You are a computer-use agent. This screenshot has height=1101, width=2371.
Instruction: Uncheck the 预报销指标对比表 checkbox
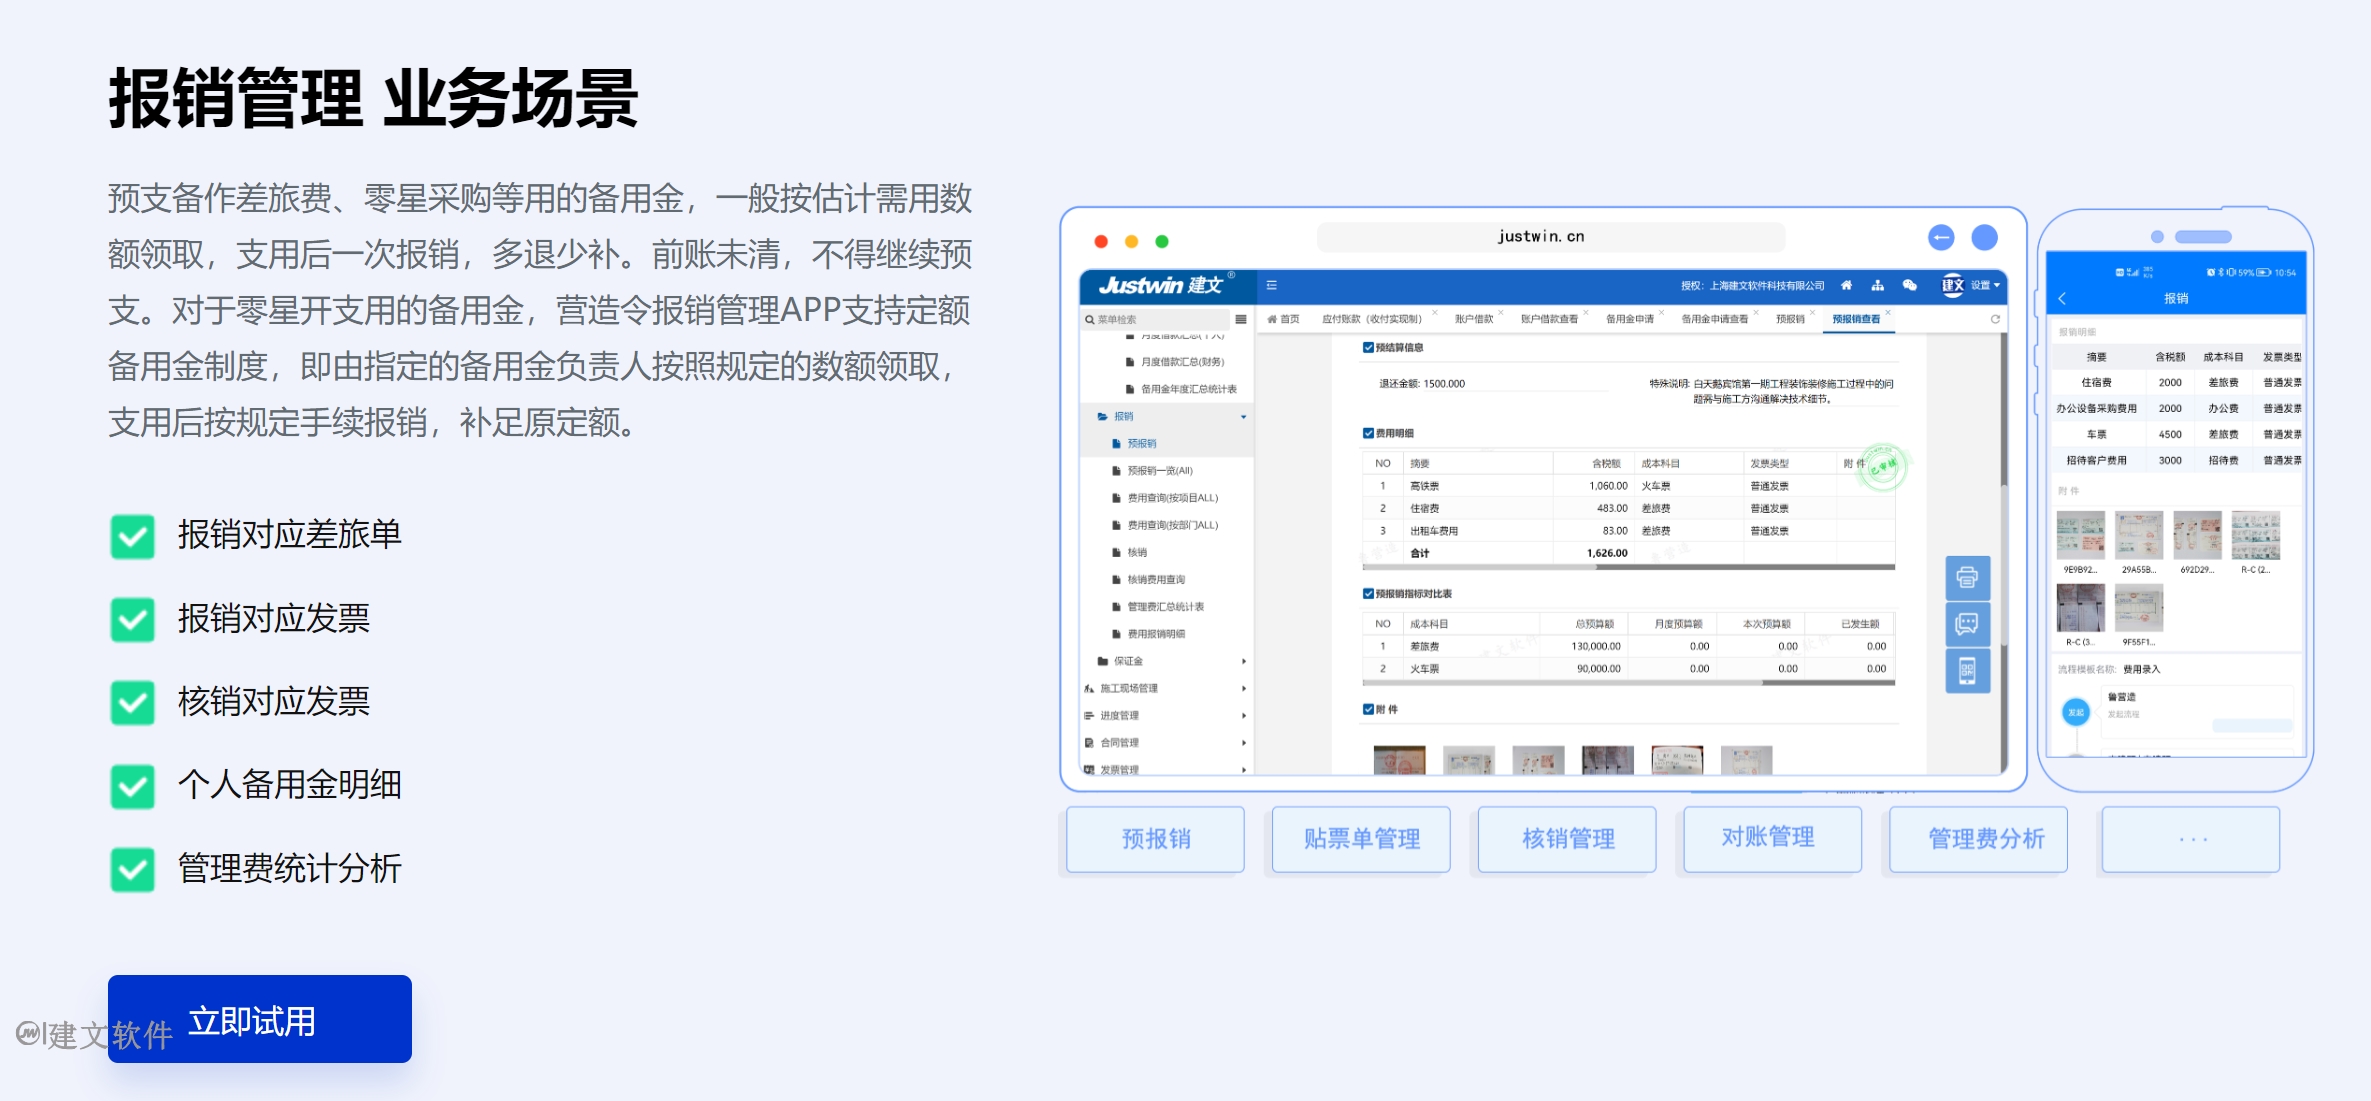tap(1369, 593)
